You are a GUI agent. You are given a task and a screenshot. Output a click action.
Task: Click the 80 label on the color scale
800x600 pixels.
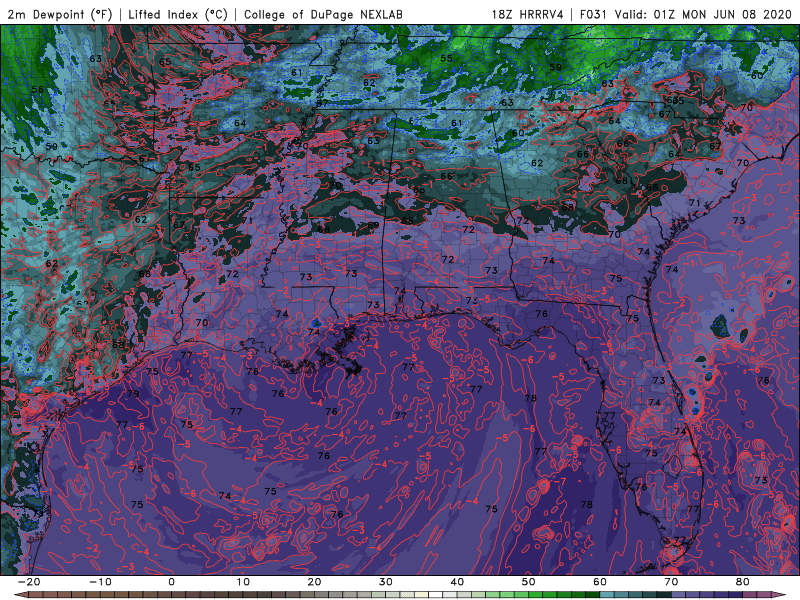(743, 582)
